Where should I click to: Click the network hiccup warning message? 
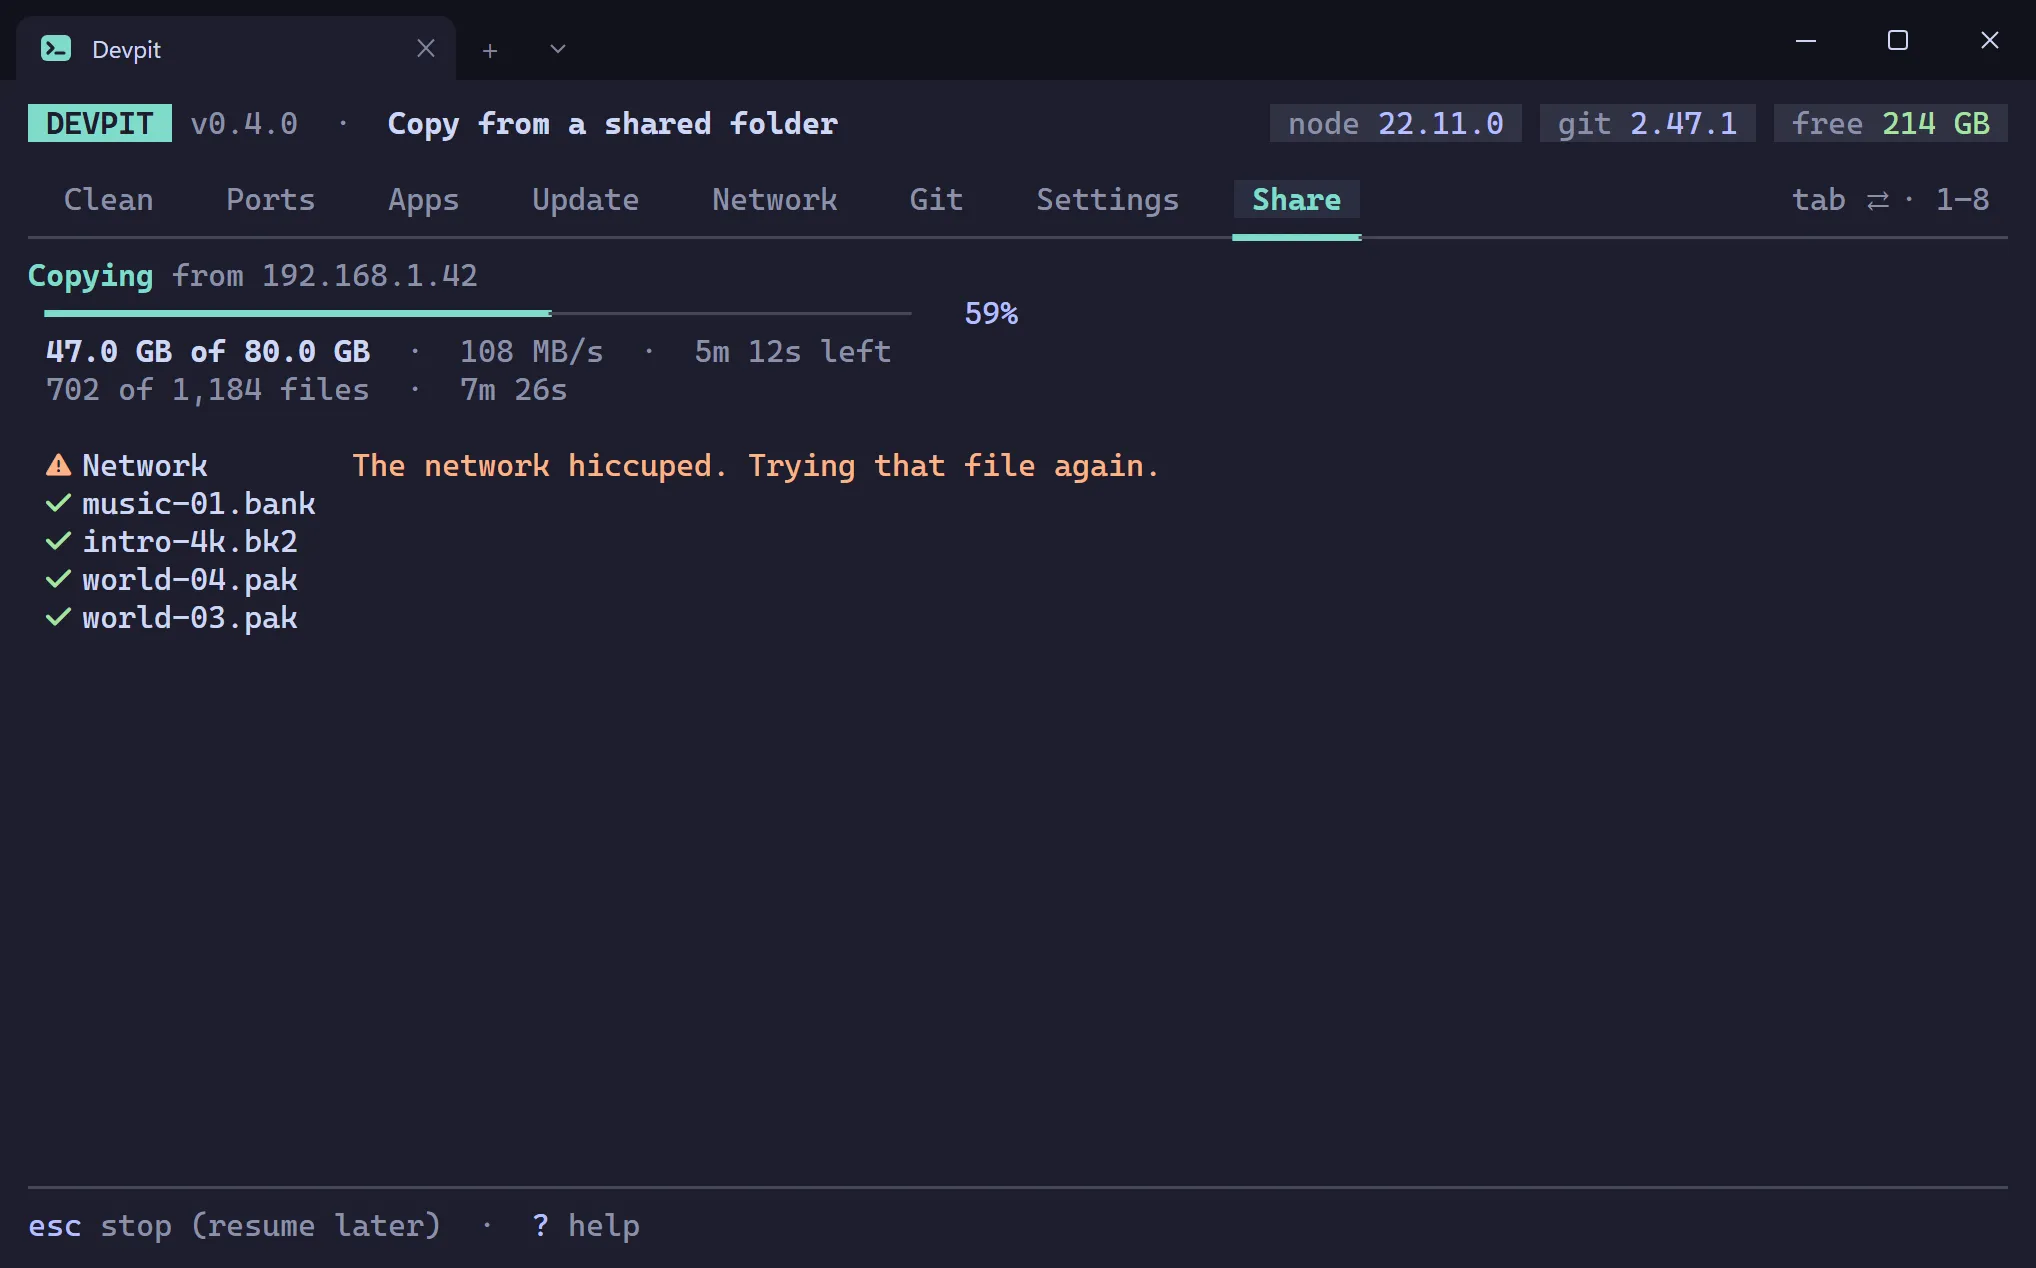756,466
